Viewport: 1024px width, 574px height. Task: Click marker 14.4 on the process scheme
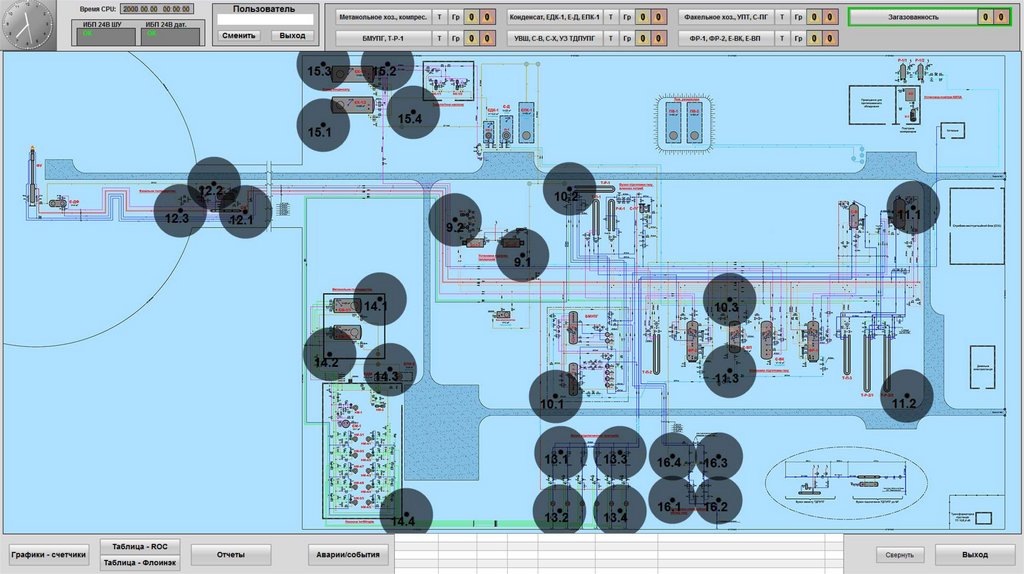point(405,515)
